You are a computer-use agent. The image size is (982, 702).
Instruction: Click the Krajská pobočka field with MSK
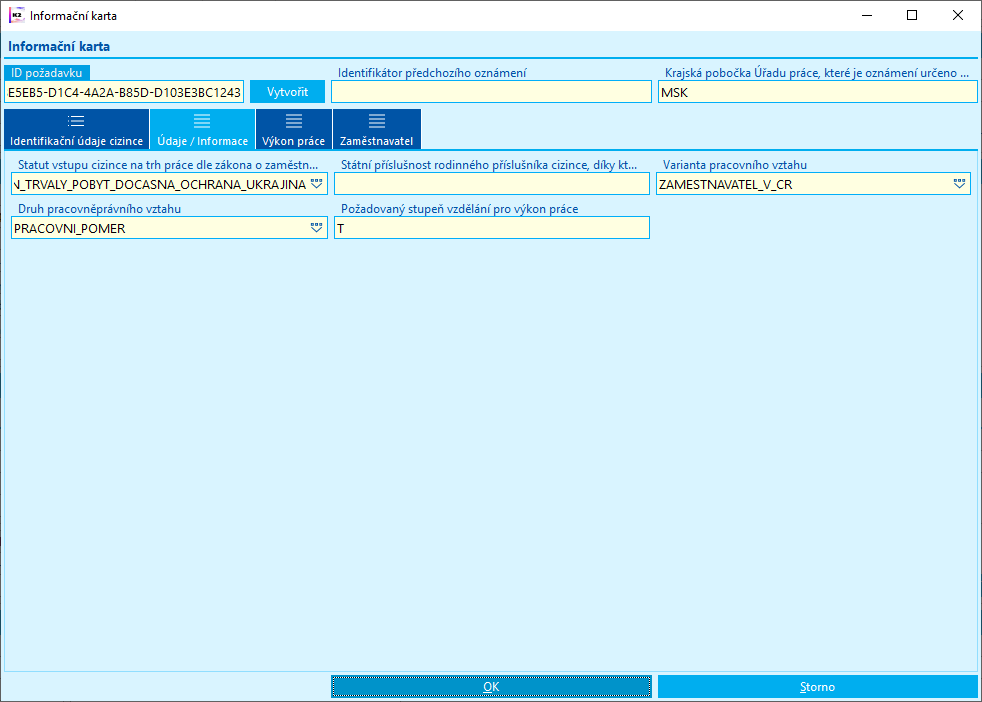[x=817, y=92]
